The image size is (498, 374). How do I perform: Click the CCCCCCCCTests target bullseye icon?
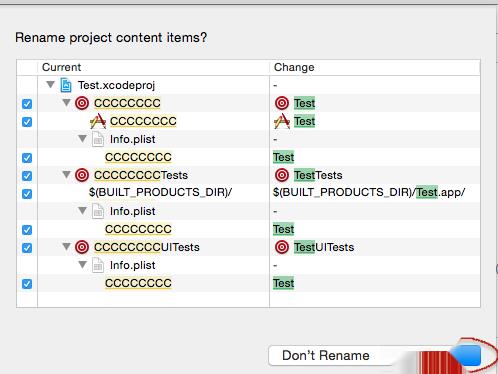82,175
